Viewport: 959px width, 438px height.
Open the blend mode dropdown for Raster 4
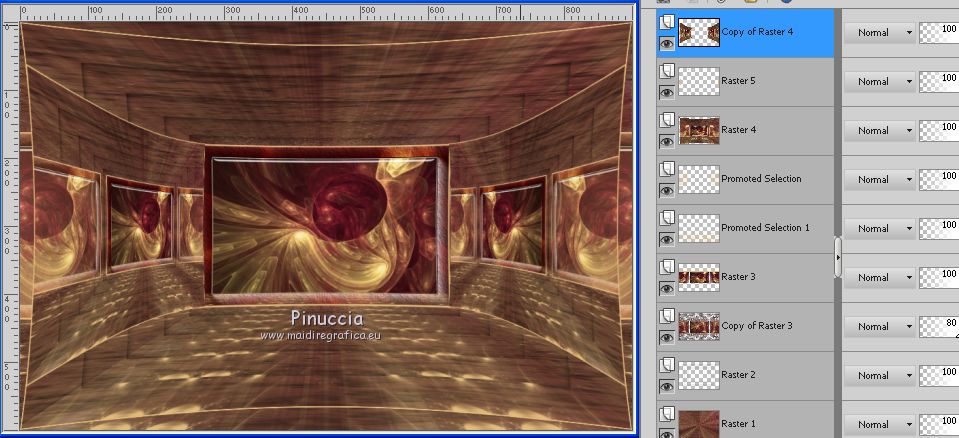point(879,130)
